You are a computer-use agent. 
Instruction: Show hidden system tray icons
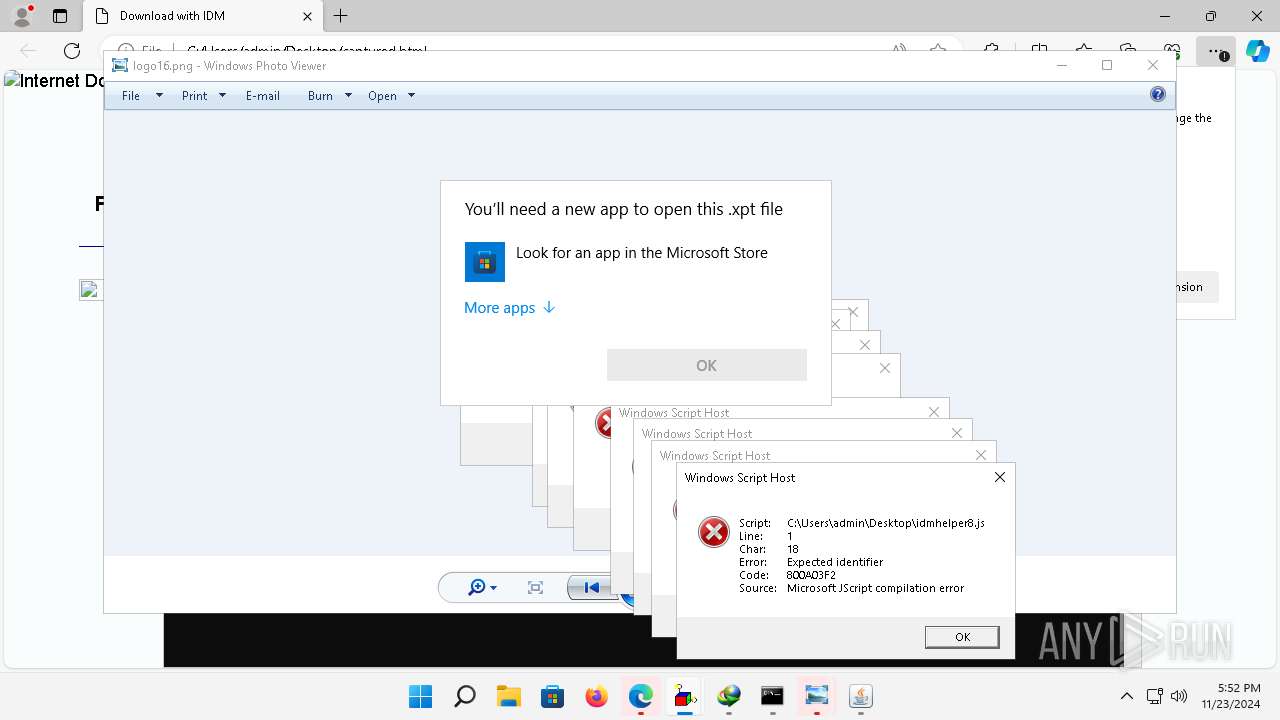(x=1127, y=696)
